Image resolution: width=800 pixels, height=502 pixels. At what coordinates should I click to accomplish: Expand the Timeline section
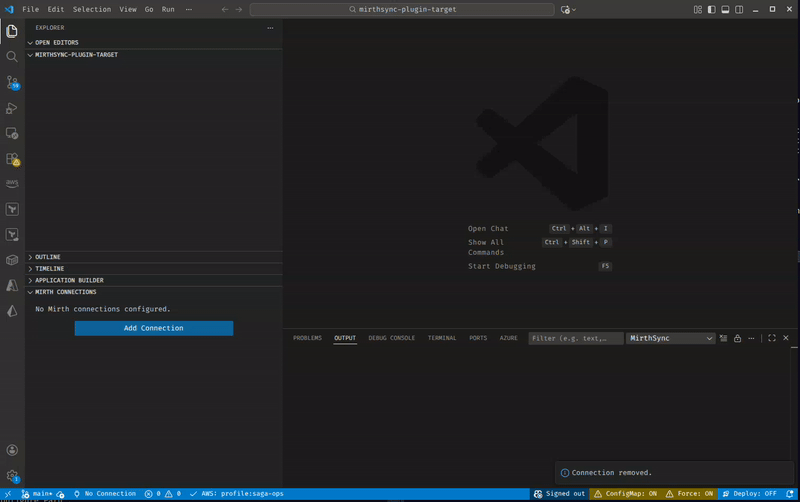pos(154,269)
